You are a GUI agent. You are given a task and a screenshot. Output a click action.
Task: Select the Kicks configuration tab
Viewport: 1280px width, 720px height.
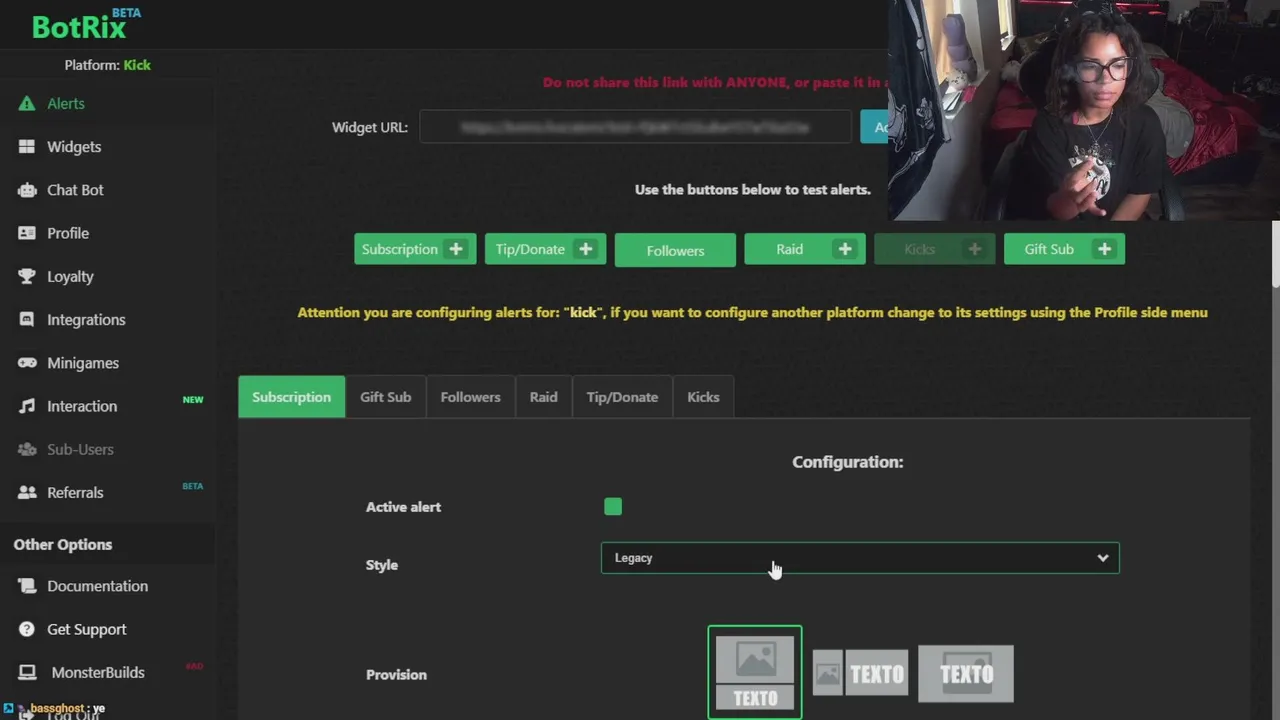(703, 397)
